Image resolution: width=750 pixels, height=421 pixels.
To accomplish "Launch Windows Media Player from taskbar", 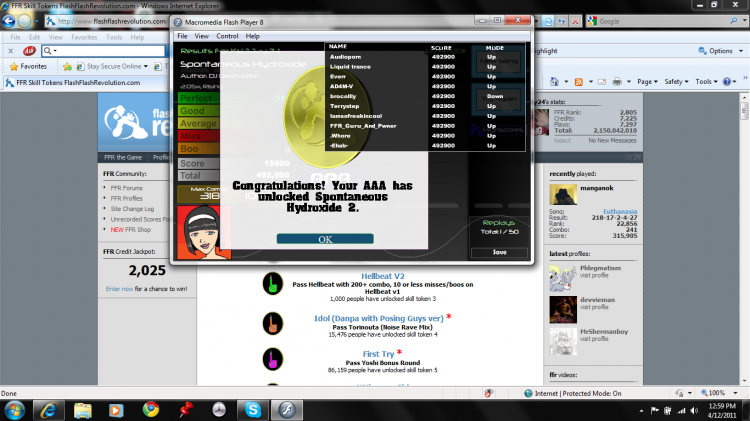I will click(x=116, y=410).
